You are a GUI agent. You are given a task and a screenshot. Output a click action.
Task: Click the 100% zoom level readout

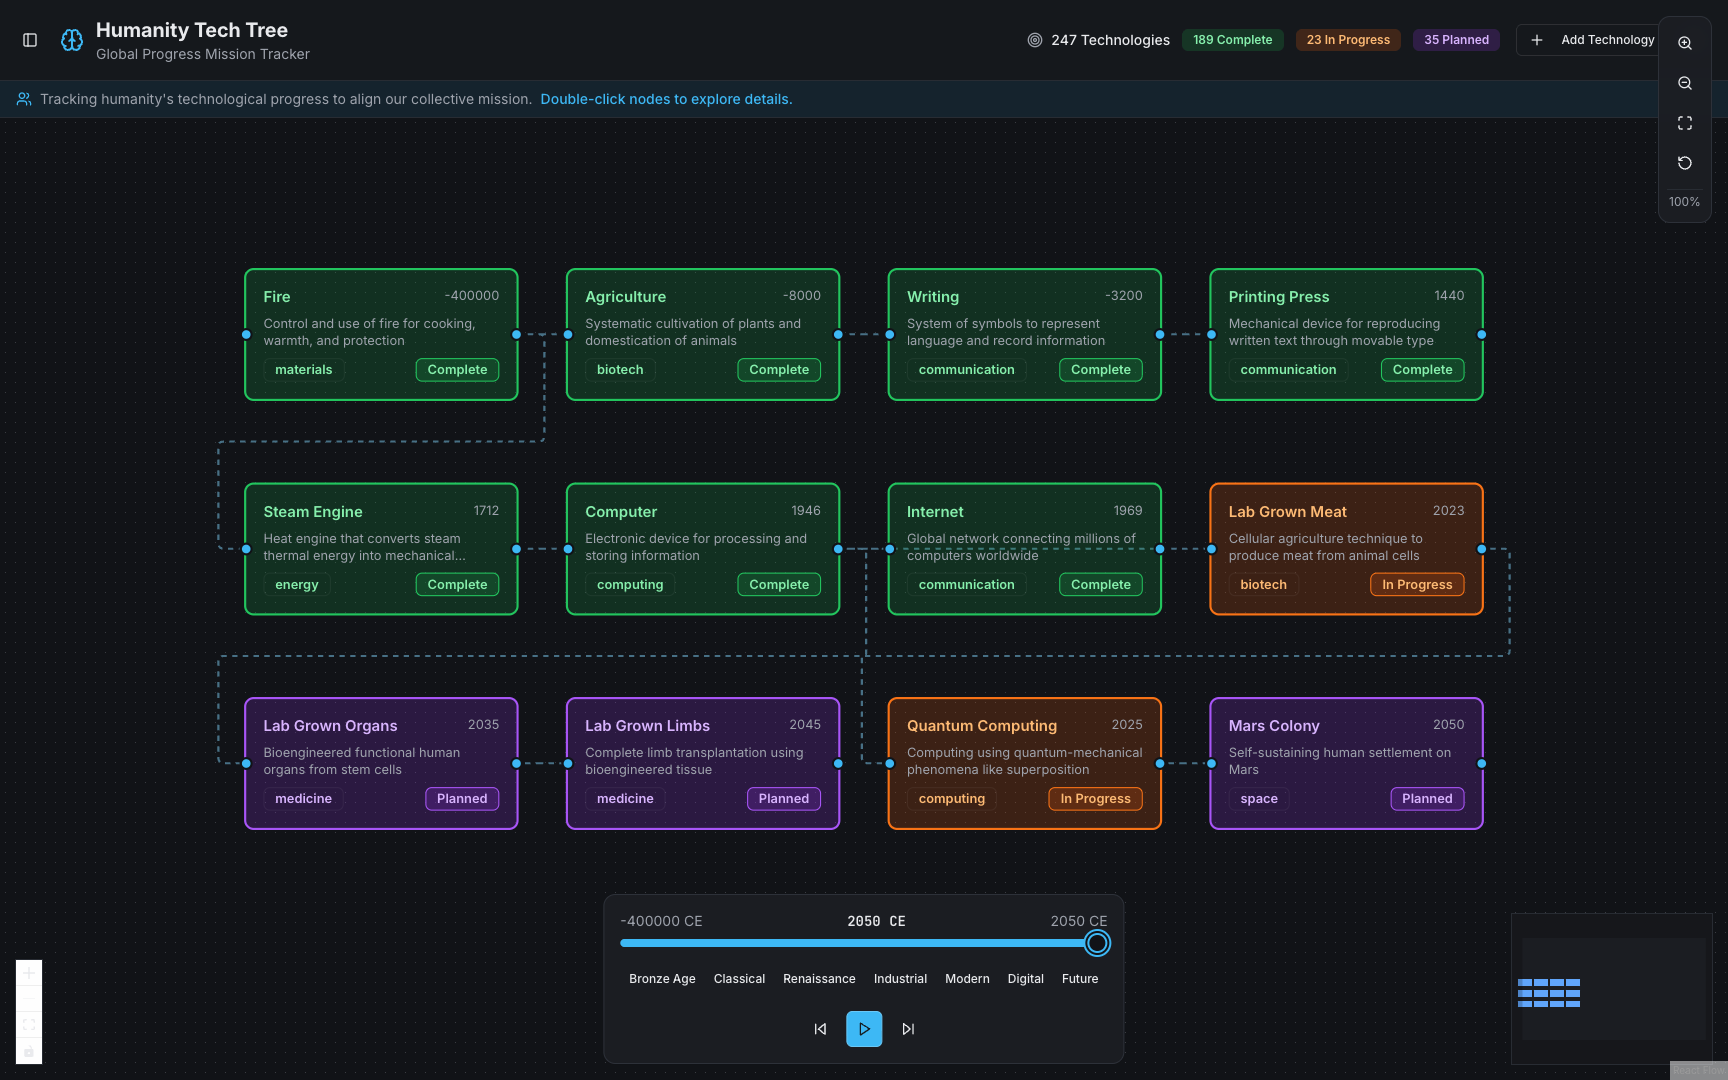(x=1684, y=202)
